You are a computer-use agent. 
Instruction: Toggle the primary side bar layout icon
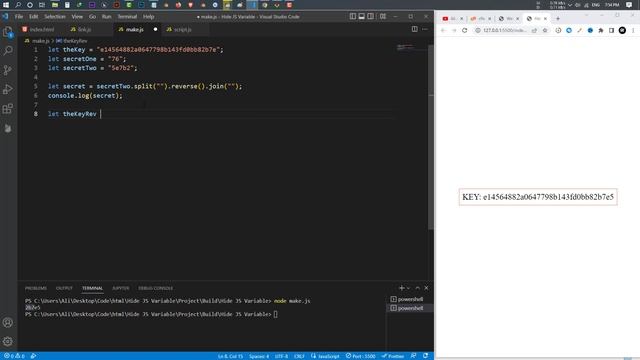tap(353, 16)
